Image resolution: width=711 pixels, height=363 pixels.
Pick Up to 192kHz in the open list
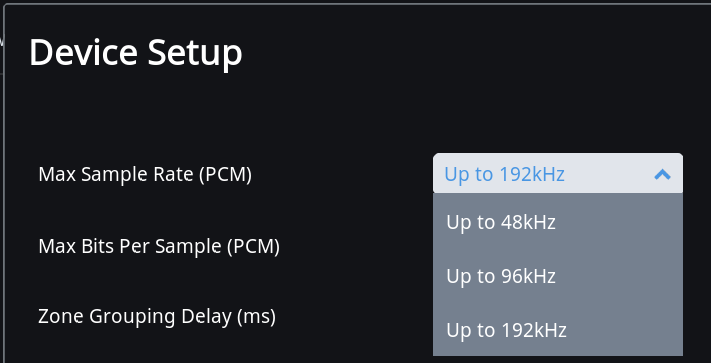coord(558,330)
